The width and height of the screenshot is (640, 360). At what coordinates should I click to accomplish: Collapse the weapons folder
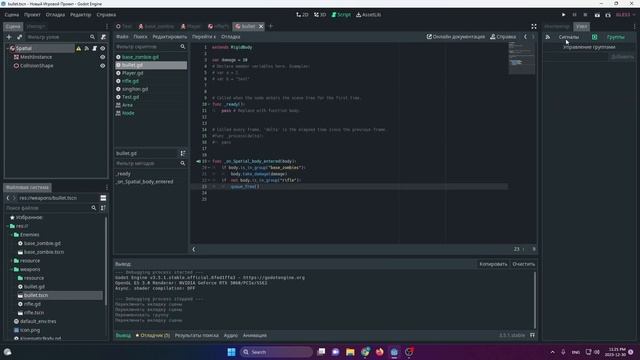(11, 269)
